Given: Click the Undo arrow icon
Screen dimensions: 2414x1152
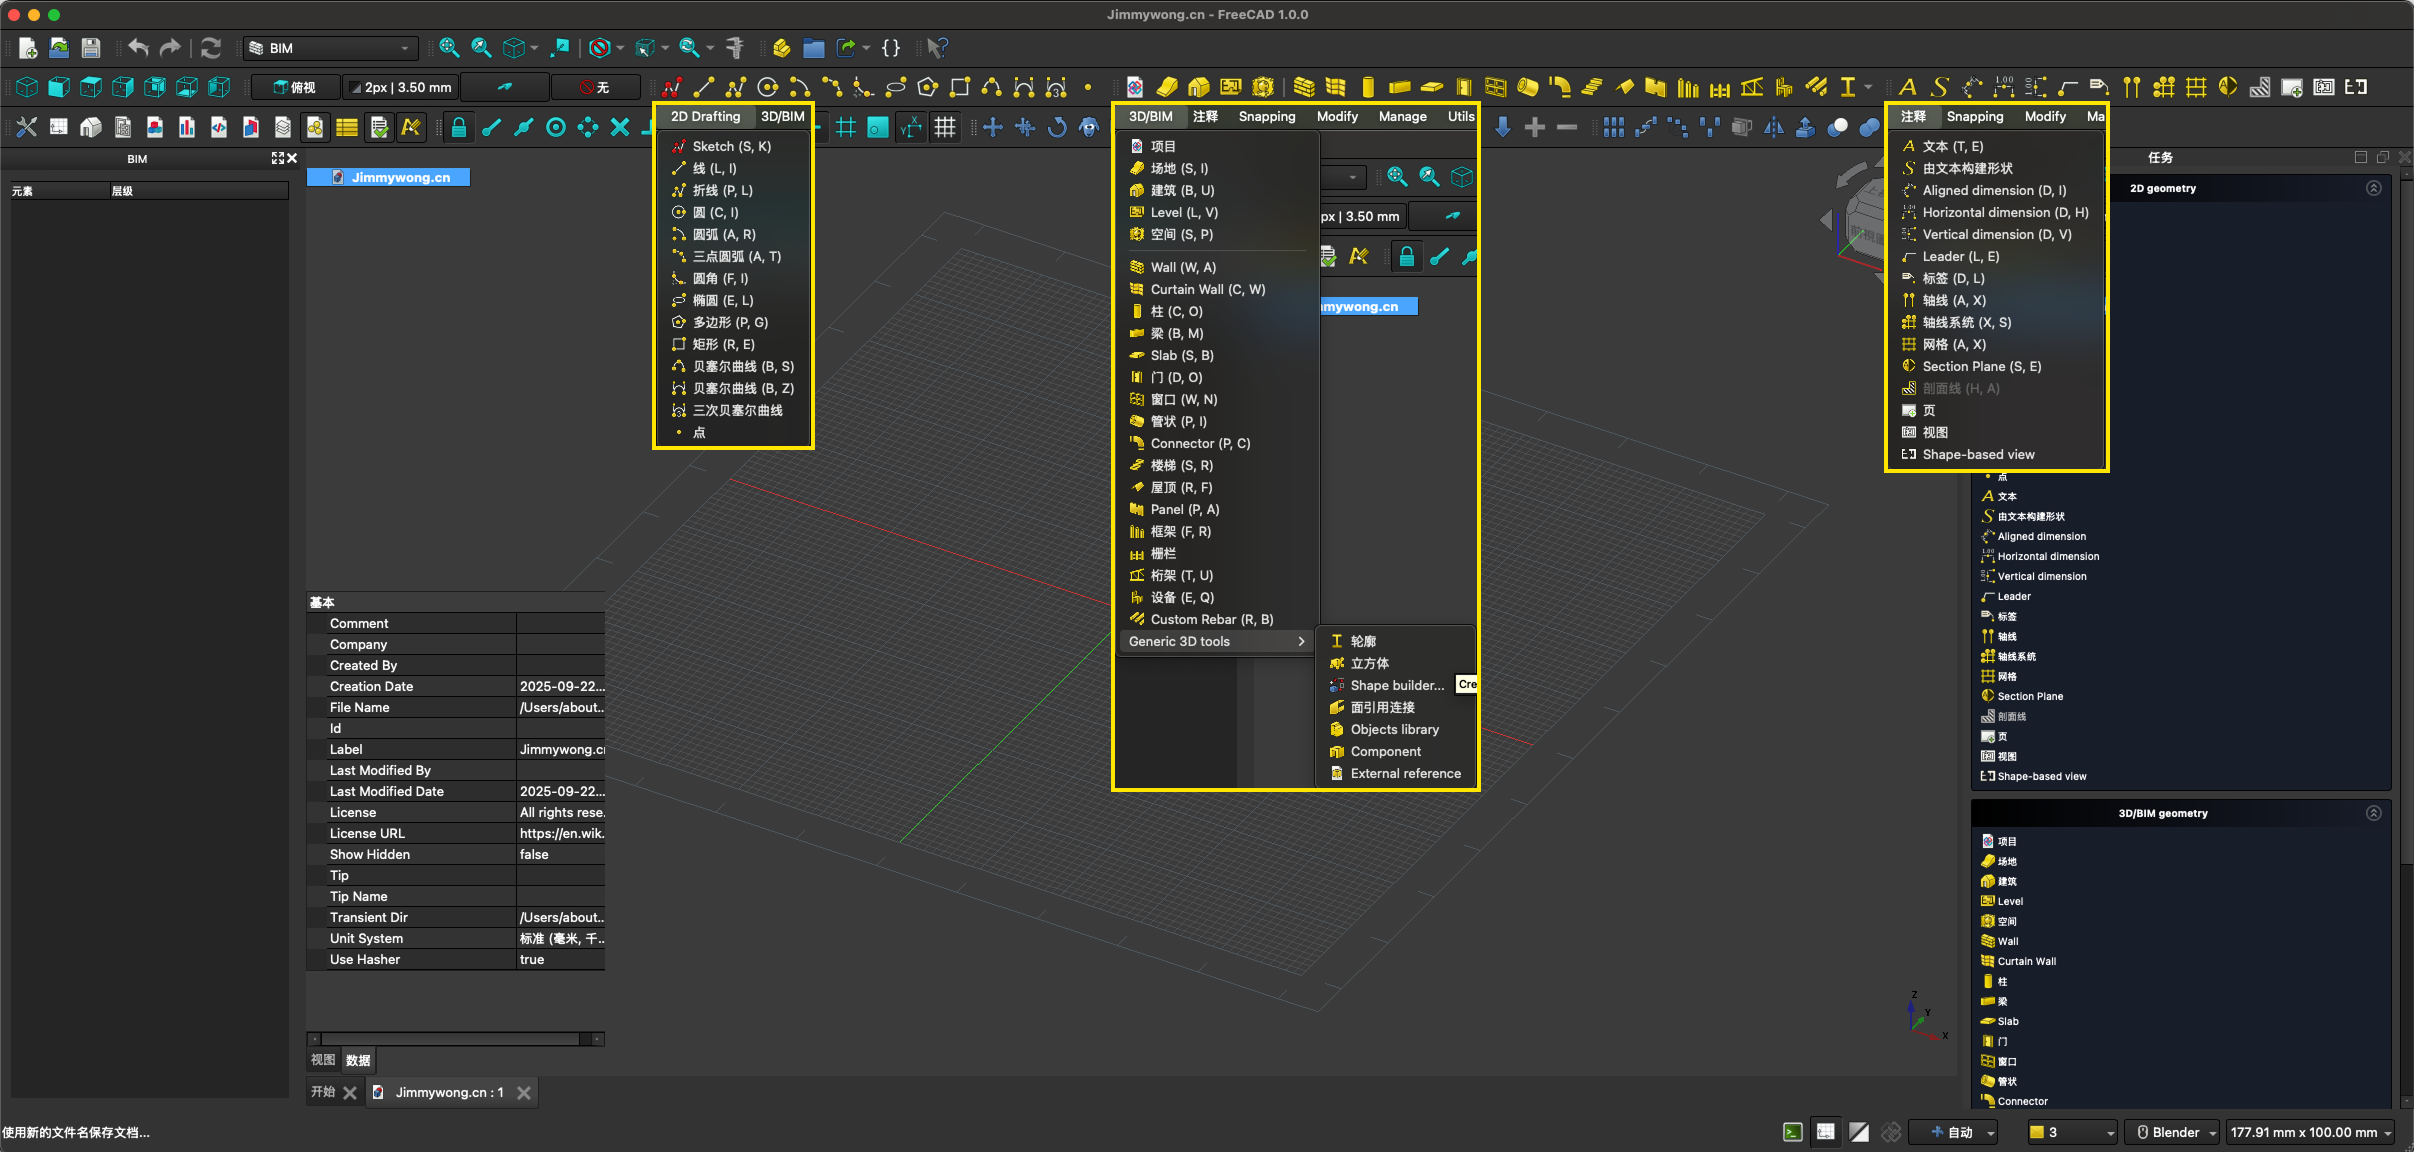Looking at the screenshot, I should (138, 48).
